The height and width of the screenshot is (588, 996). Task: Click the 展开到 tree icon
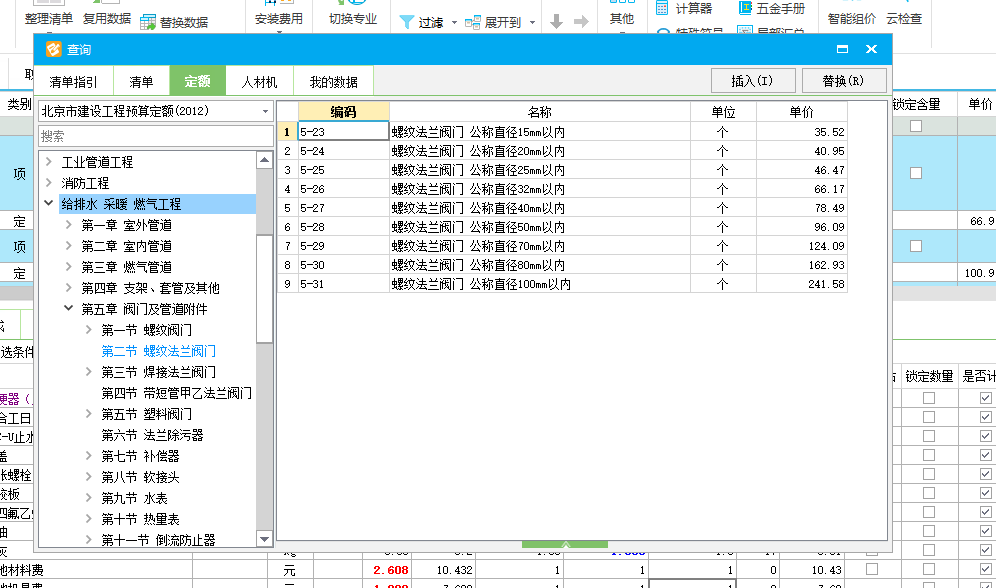pyautogui.click(x=473, y=23)
